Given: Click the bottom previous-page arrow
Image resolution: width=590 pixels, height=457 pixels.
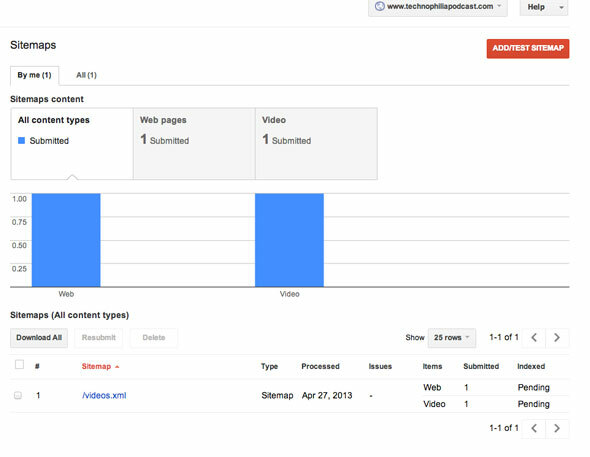Looking at the screenshot, I should [x=534, y=428].
